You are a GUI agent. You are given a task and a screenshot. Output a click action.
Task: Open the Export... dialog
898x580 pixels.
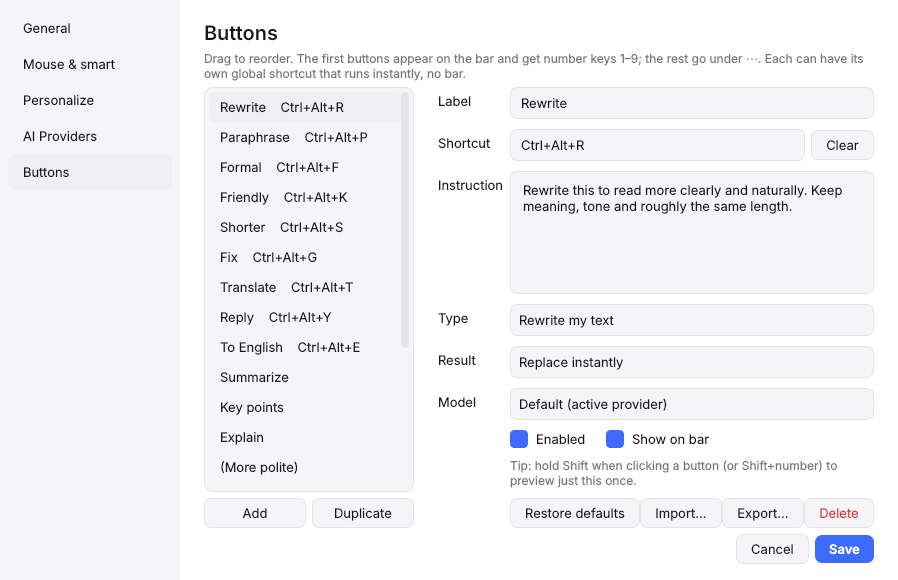763,513
